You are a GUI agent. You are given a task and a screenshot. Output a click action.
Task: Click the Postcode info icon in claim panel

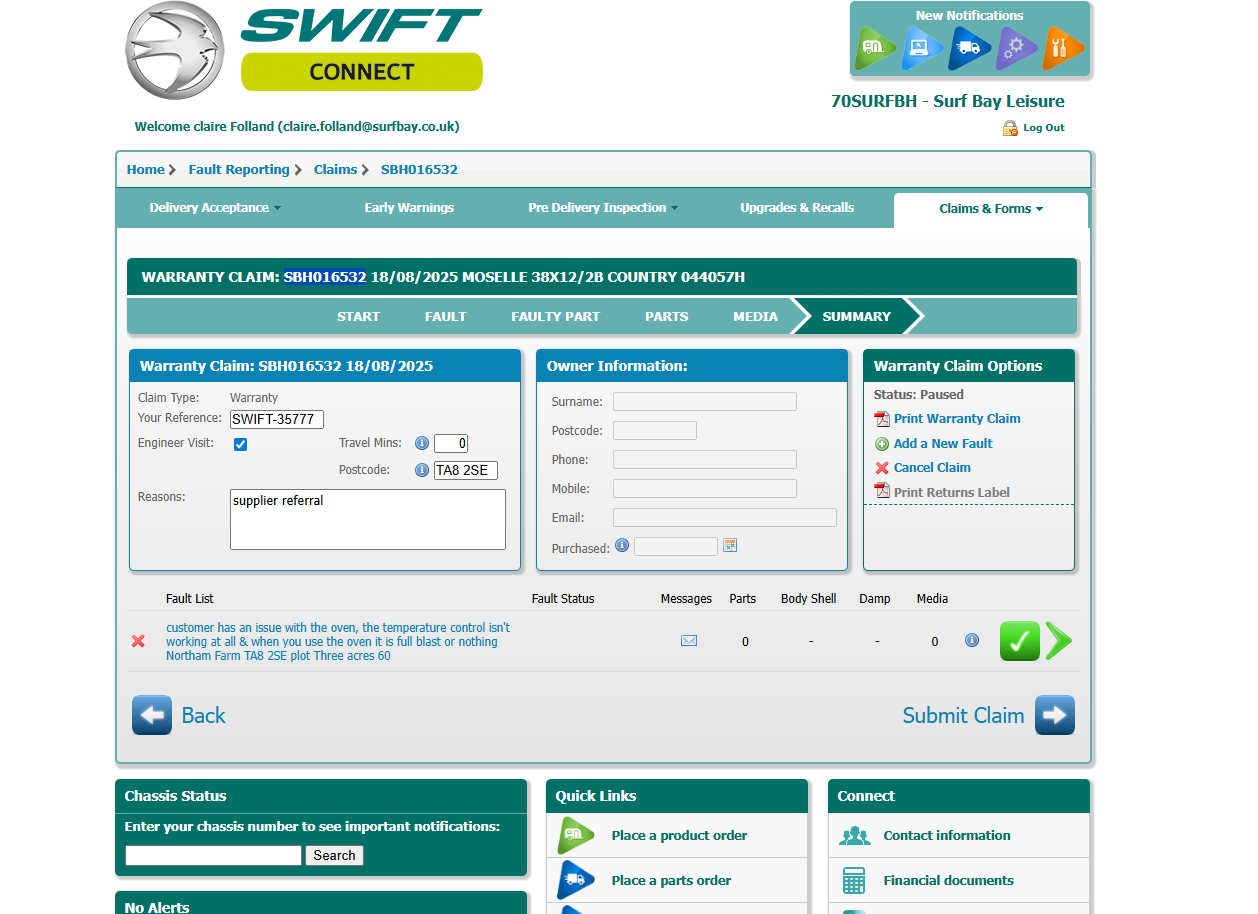click(x=422, y=470)
